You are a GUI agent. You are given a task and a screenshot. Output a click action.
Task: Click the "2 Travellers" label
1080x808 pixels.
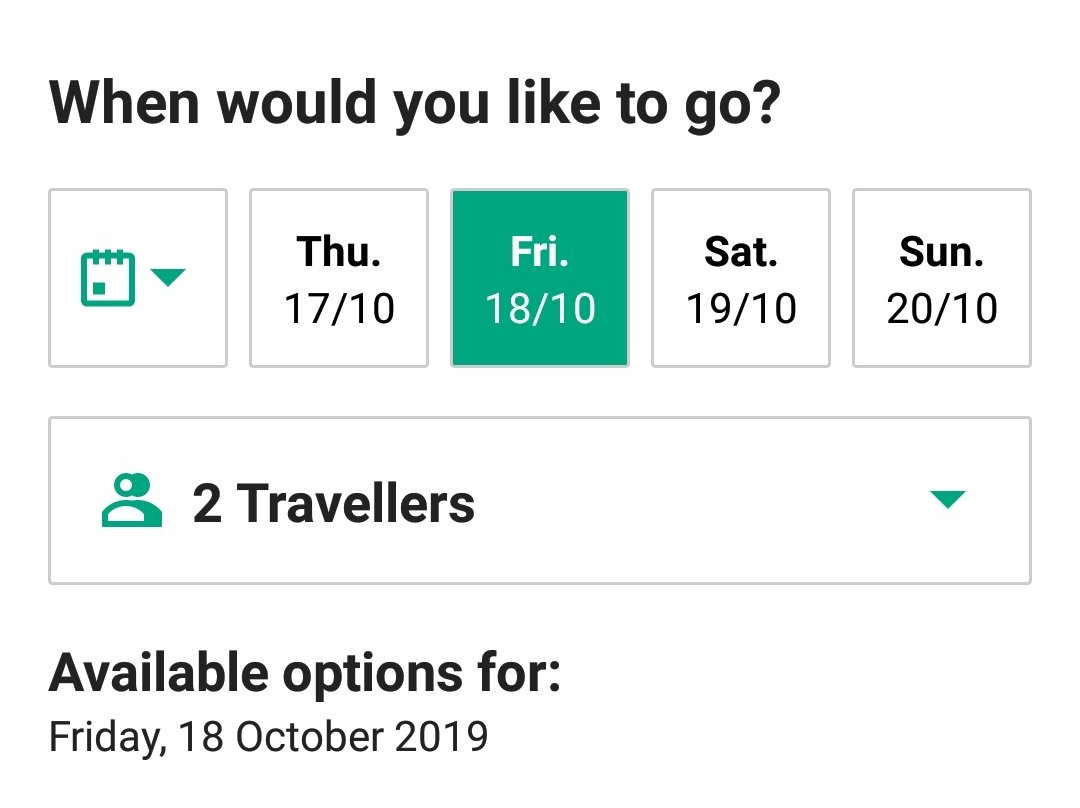333,503
